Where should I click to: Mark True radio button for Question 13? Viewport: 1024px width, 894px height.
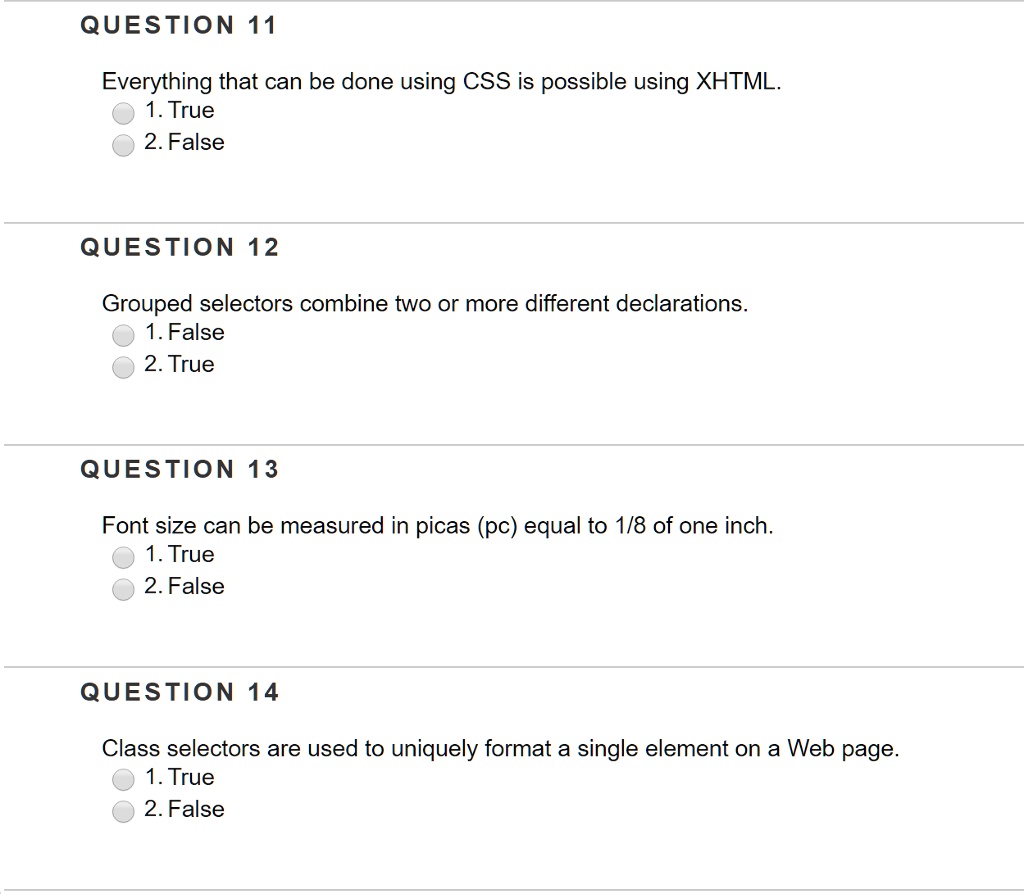(x=123, y=557)
